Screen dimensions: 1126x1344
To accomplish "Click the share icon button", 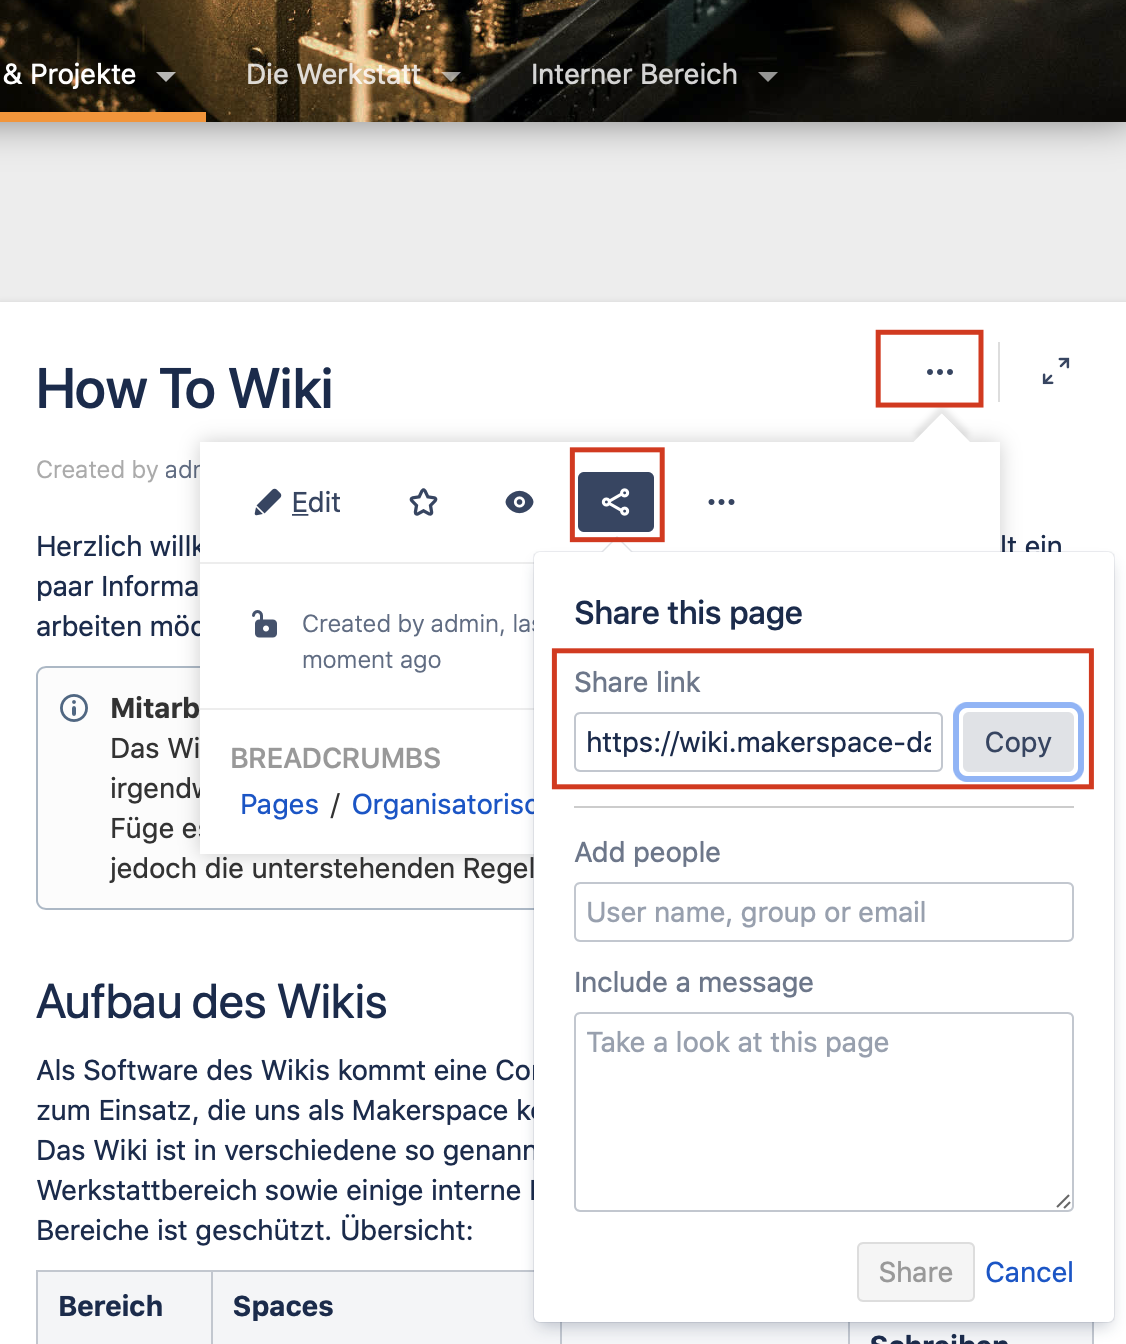I will pyautogui.click(x=616, y=502).
